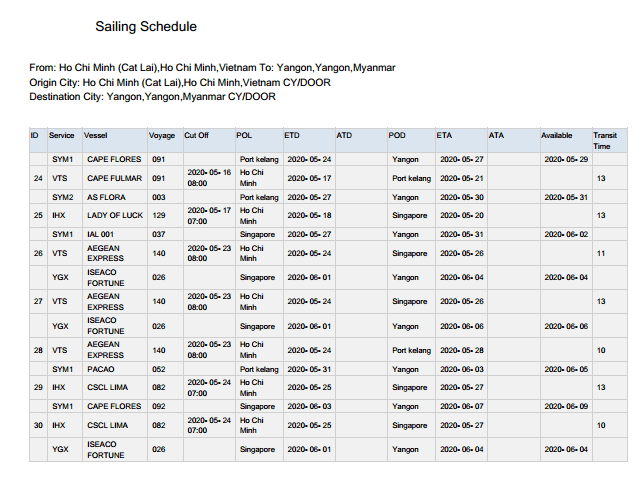Select the Cut Off column header
642x488 pixels.
pyautogui.click(x=196, y=135)
